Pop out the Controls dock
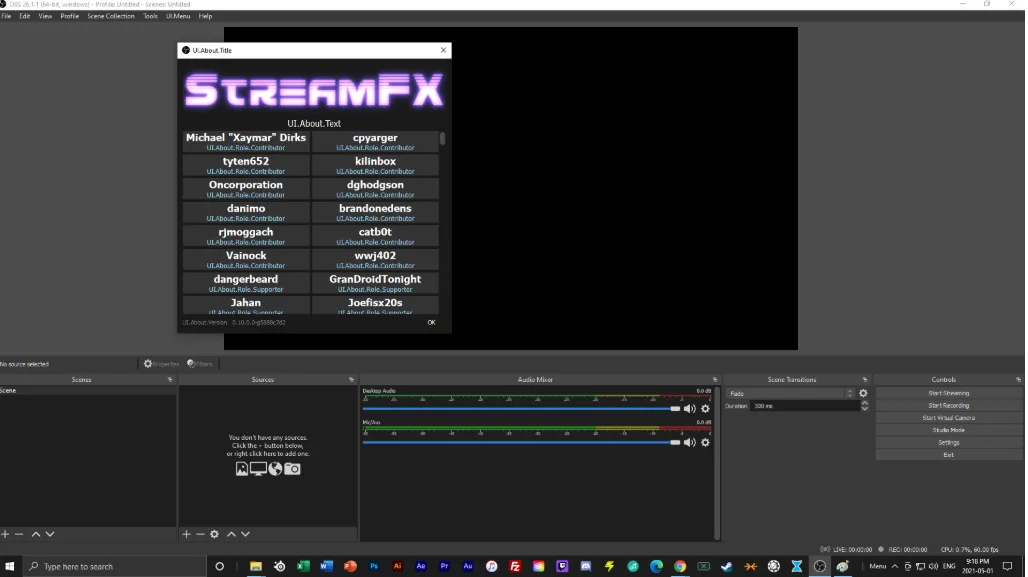Screen dimensions: 1028x577 pos(1018,380)
